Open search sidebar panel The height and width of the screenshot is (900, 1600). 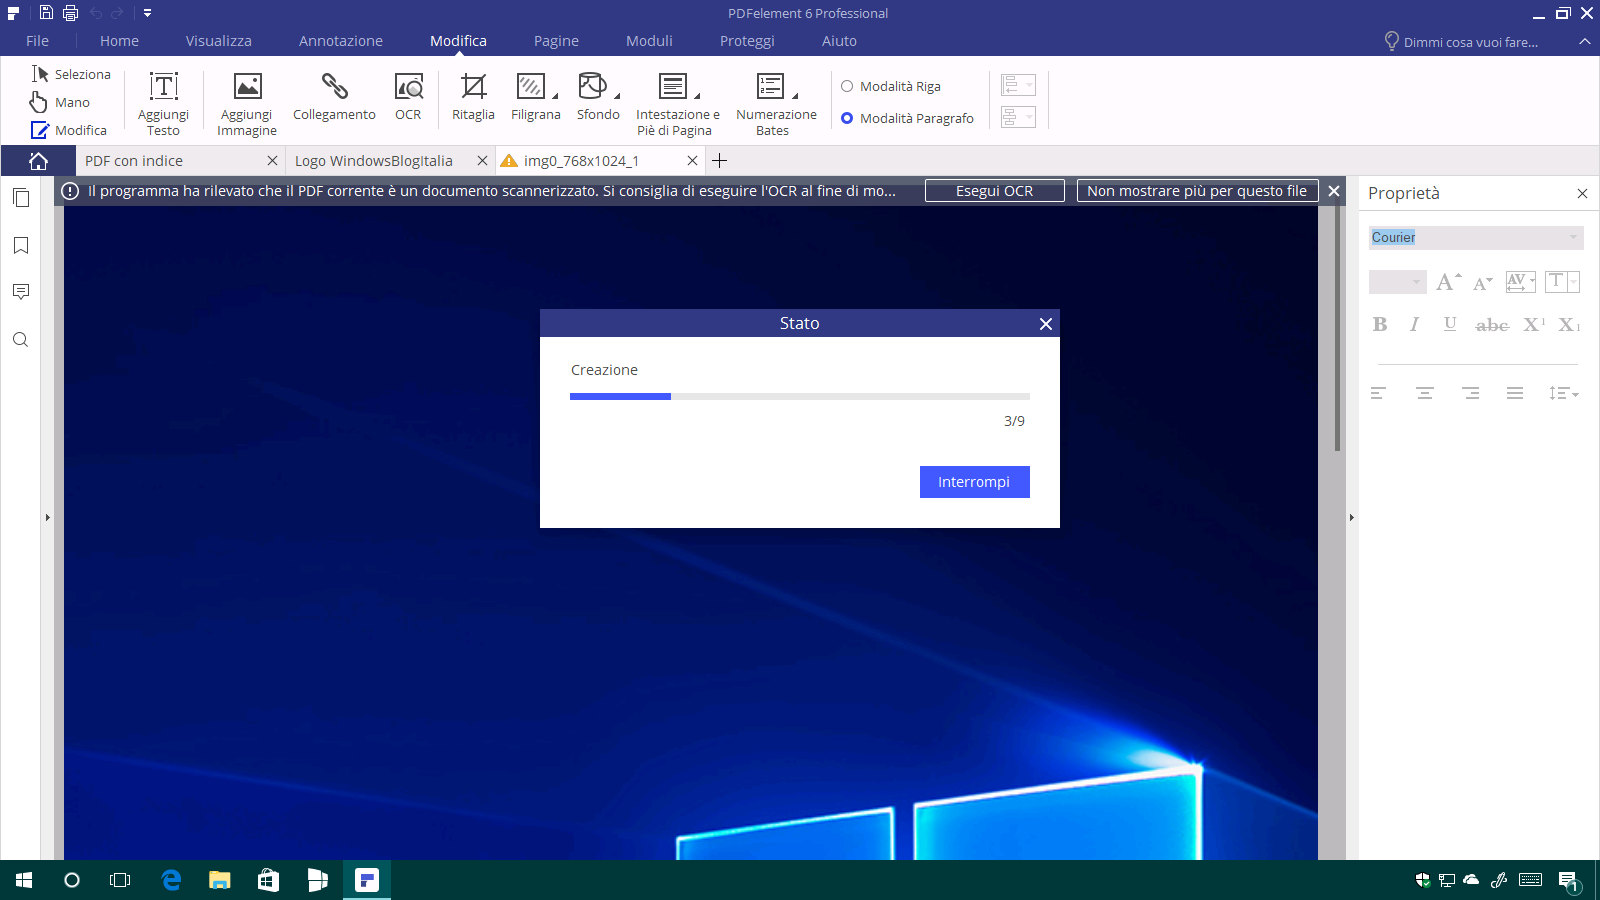click(x=21, y=340)
